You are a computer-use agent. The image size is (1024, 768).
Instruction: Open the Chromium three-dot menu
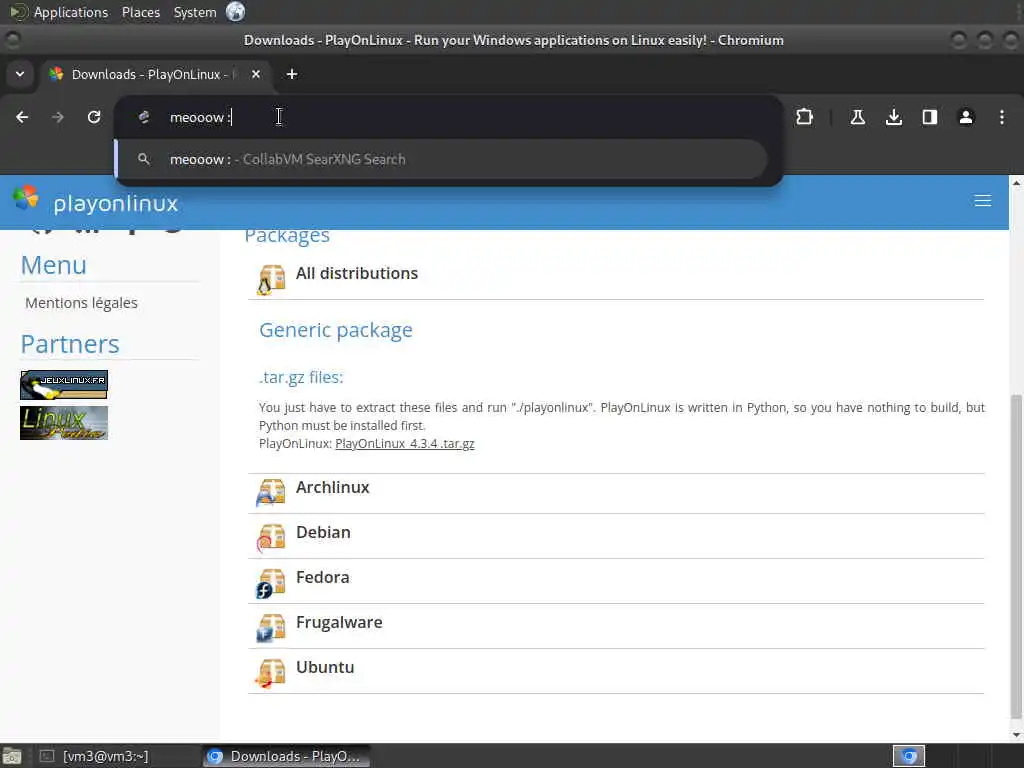pos(1002,117)
